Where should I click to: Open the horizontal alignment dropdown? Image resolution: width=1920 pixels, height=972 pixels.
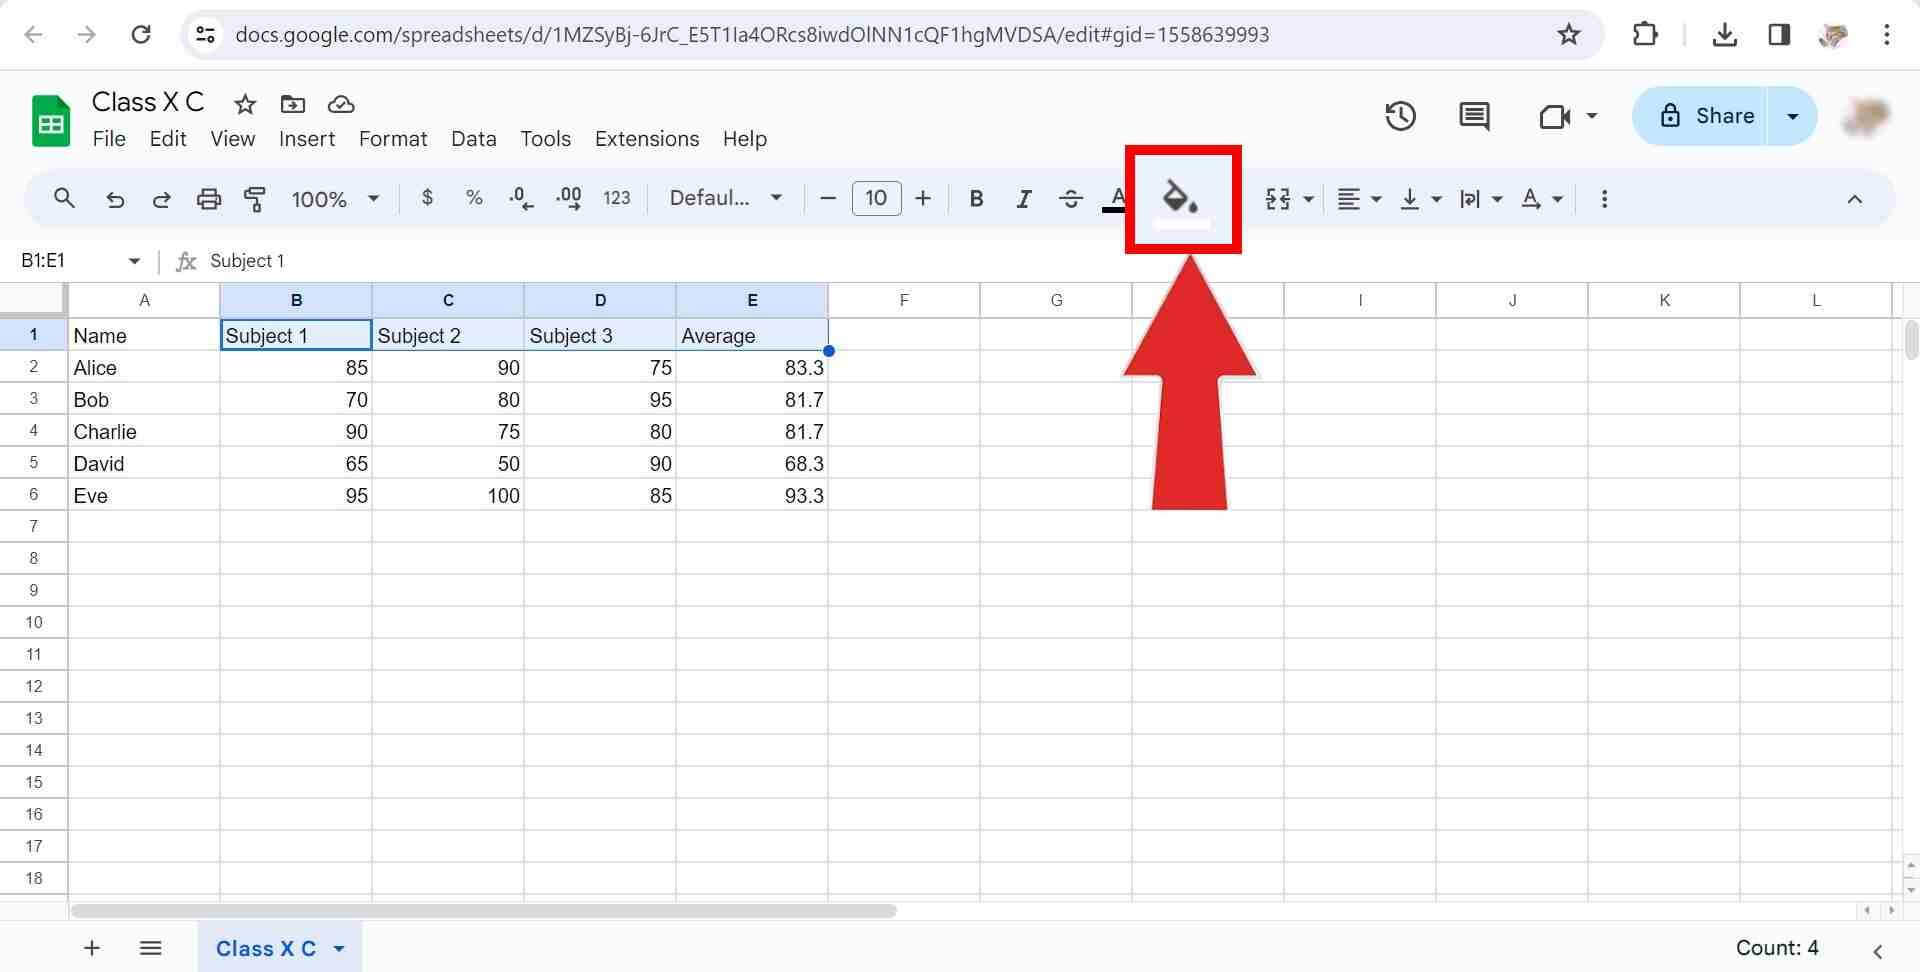point(1357,198)
